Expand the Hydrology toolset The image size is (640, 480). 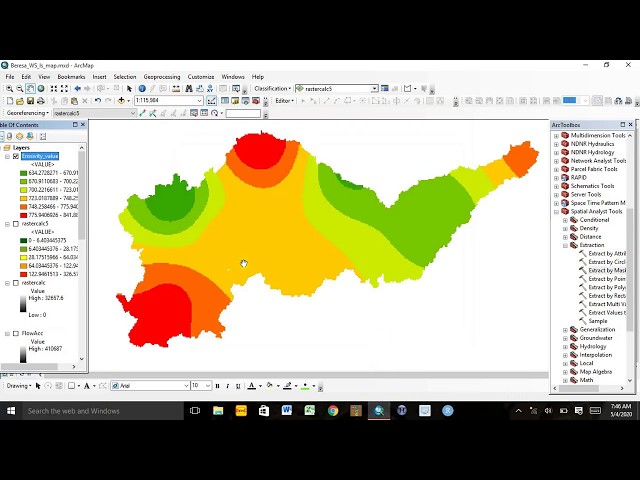[x=565, y=347]
